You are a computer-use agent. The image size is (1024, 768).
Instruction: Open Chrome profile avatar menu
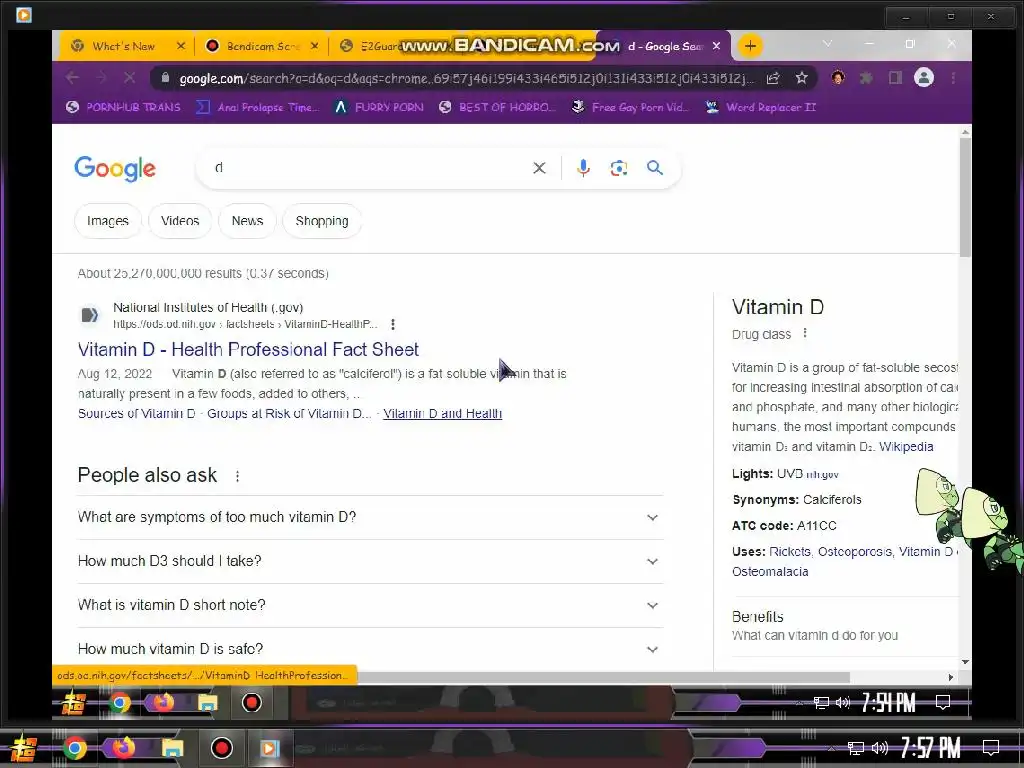(x=923, y=78)
